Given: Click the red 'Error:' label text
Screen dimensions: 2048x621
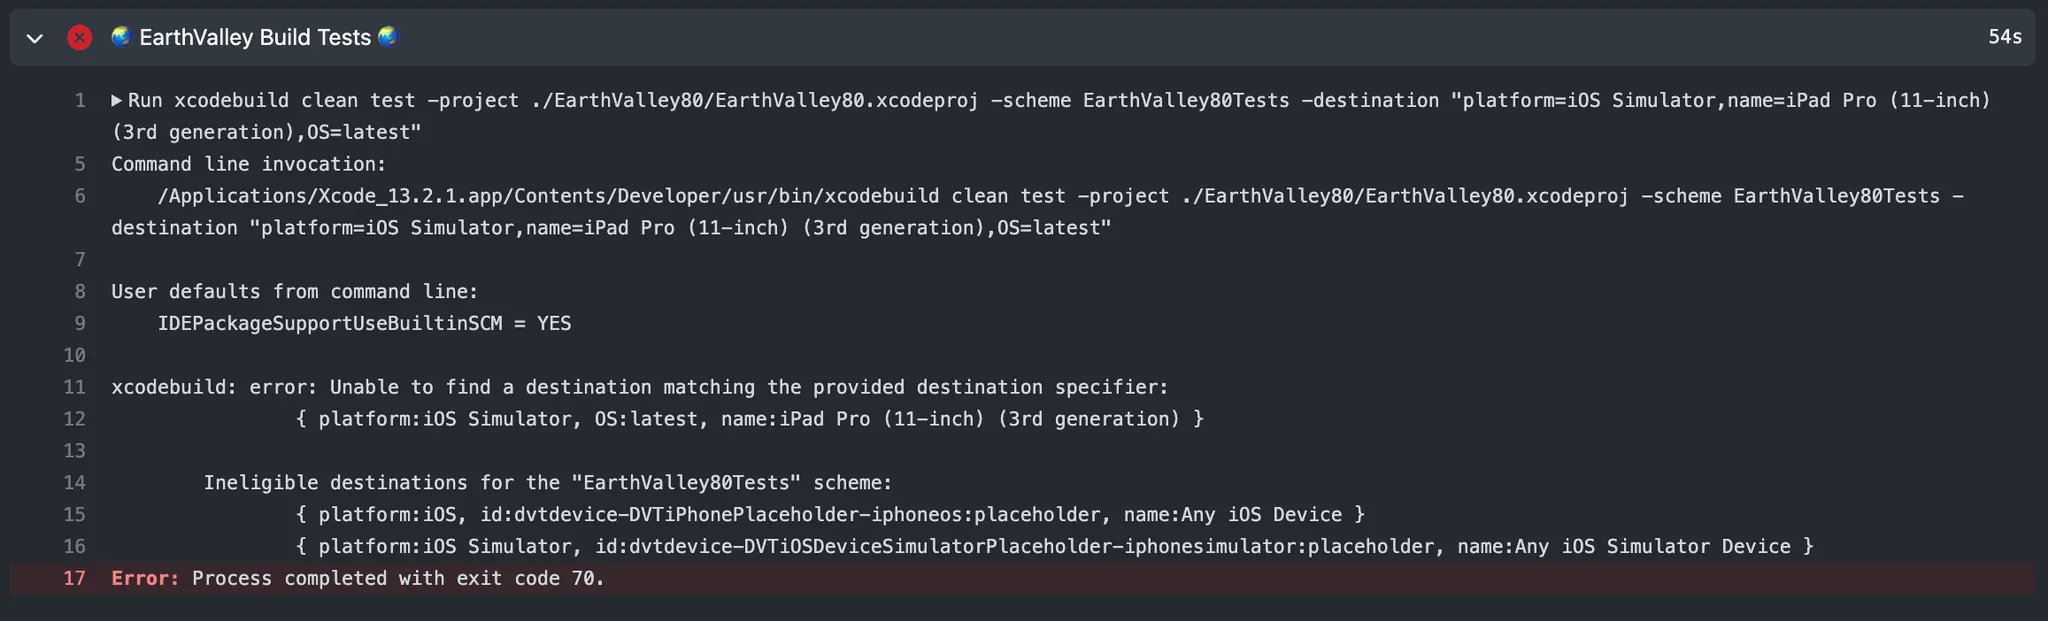Looking at the screenshot, I should pyautogui.click(x=145, y=579).
